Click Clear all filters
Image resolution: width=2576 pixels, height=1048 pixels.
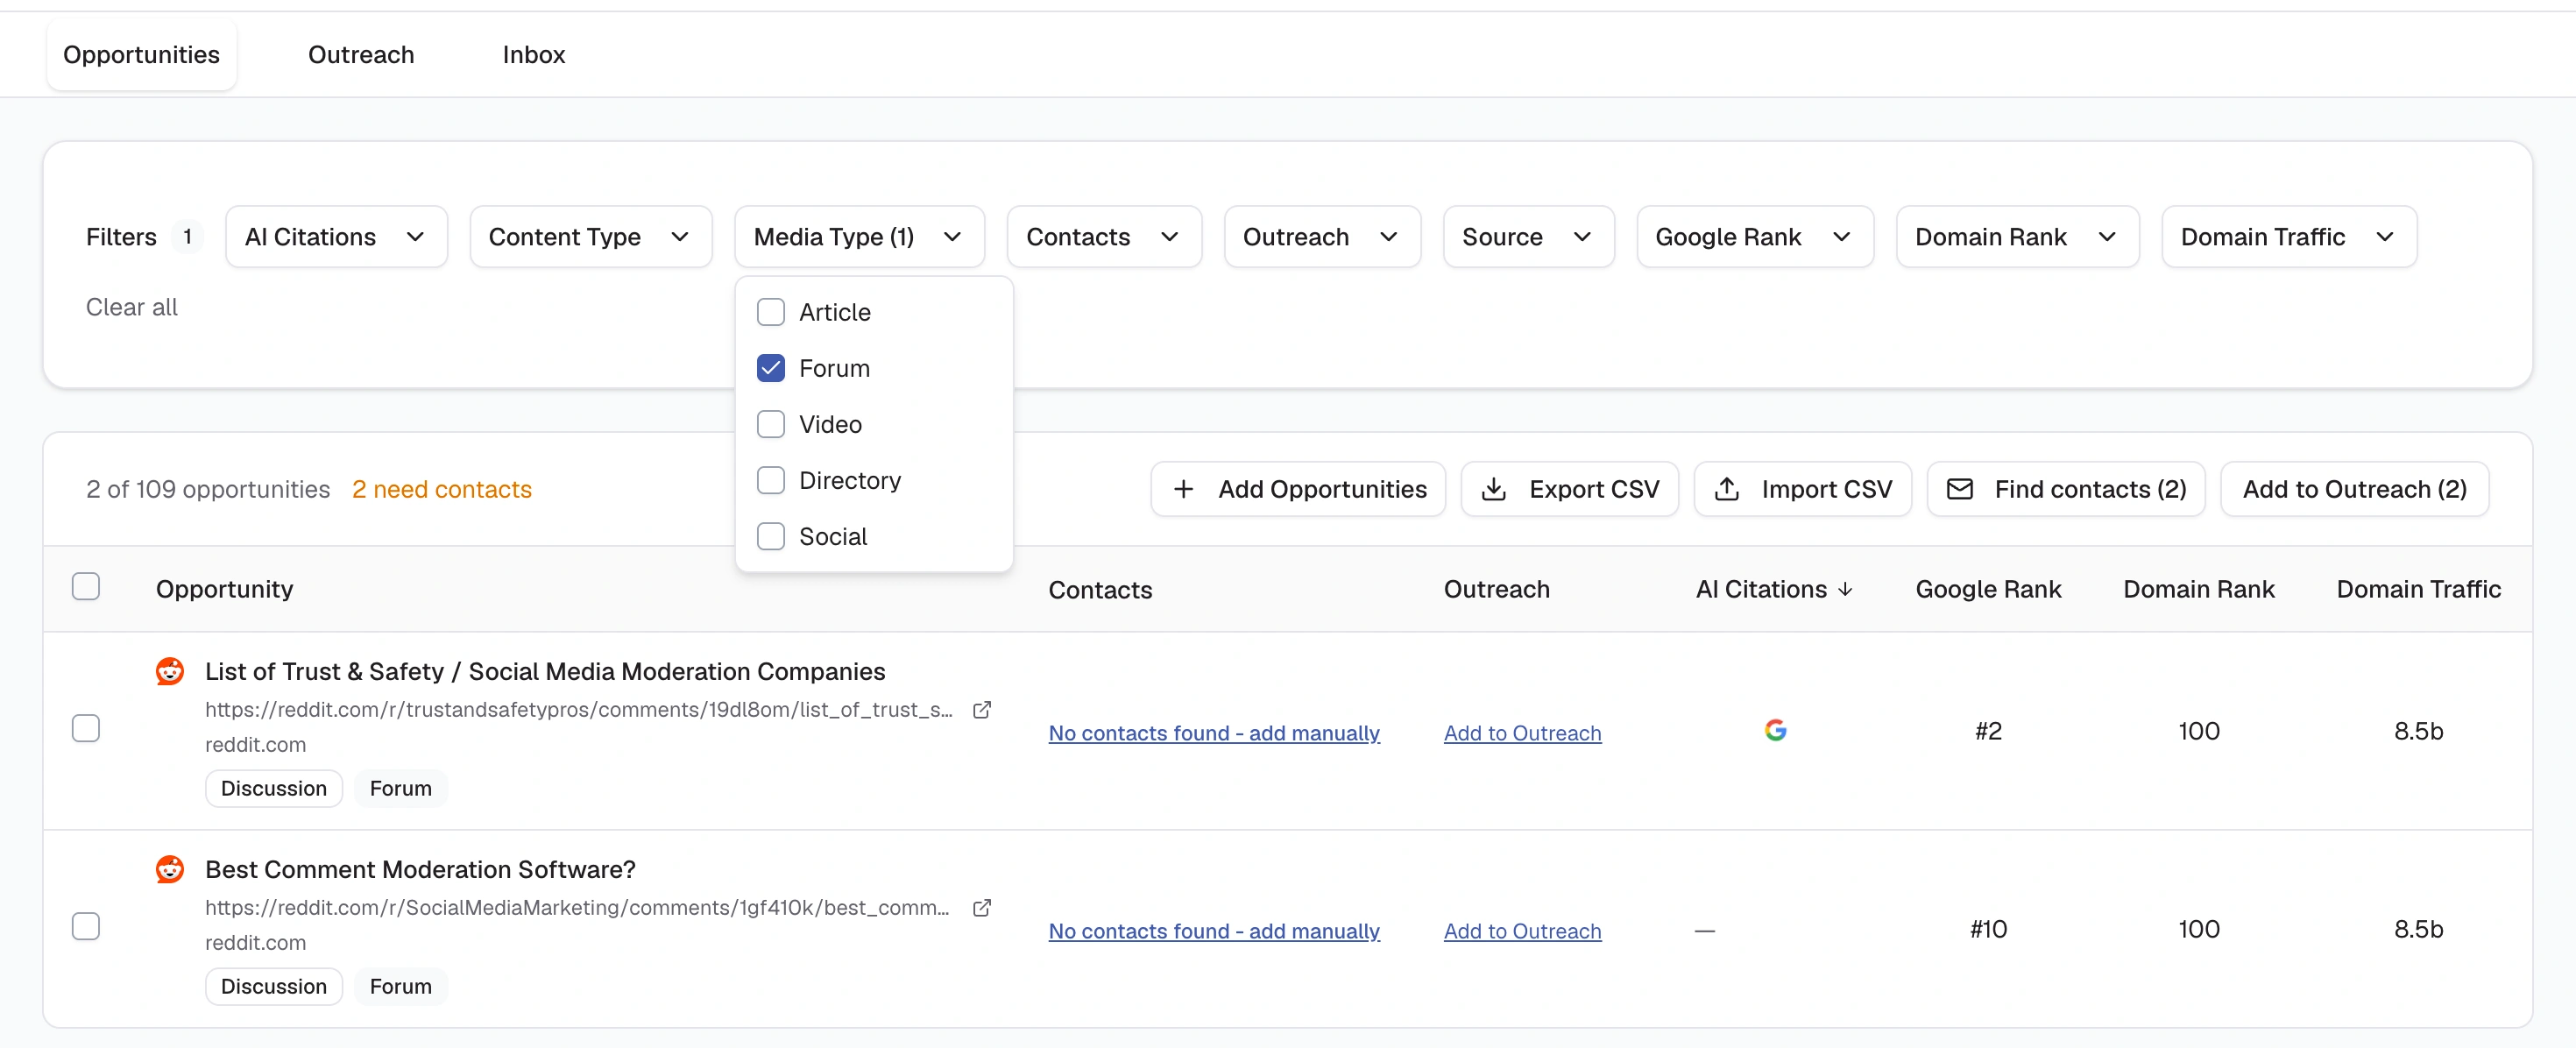(x=131, y=307)
